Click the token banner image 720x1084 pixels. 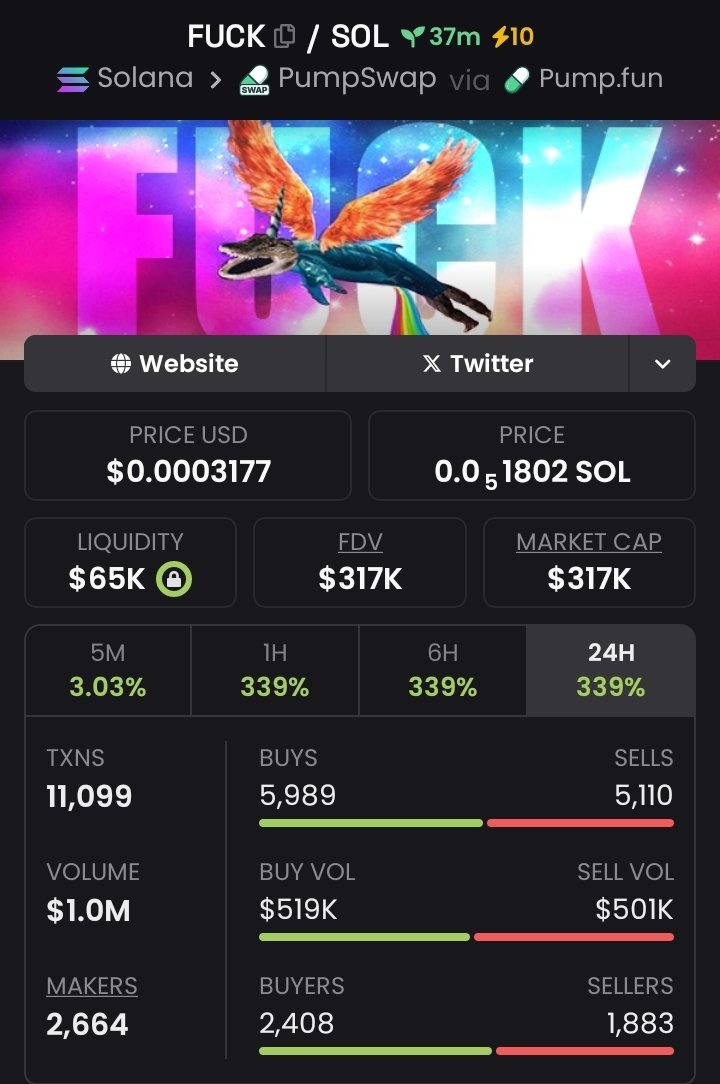[360, 228]
